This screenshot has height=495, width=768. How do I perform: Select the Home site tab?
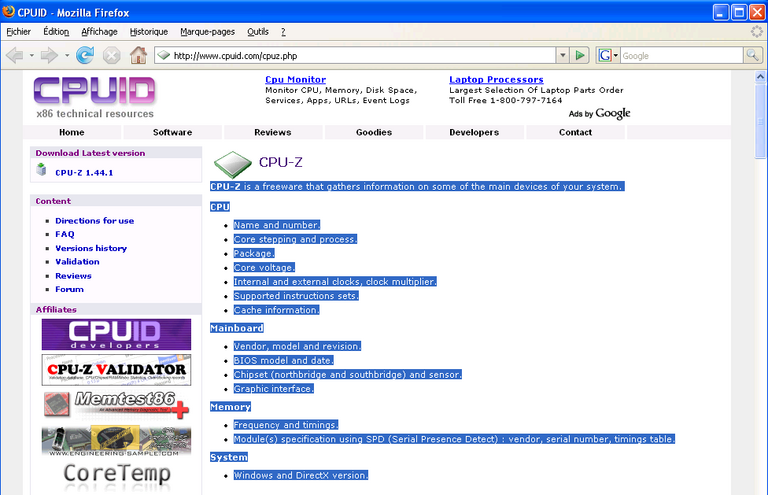(x=72, y=132)
